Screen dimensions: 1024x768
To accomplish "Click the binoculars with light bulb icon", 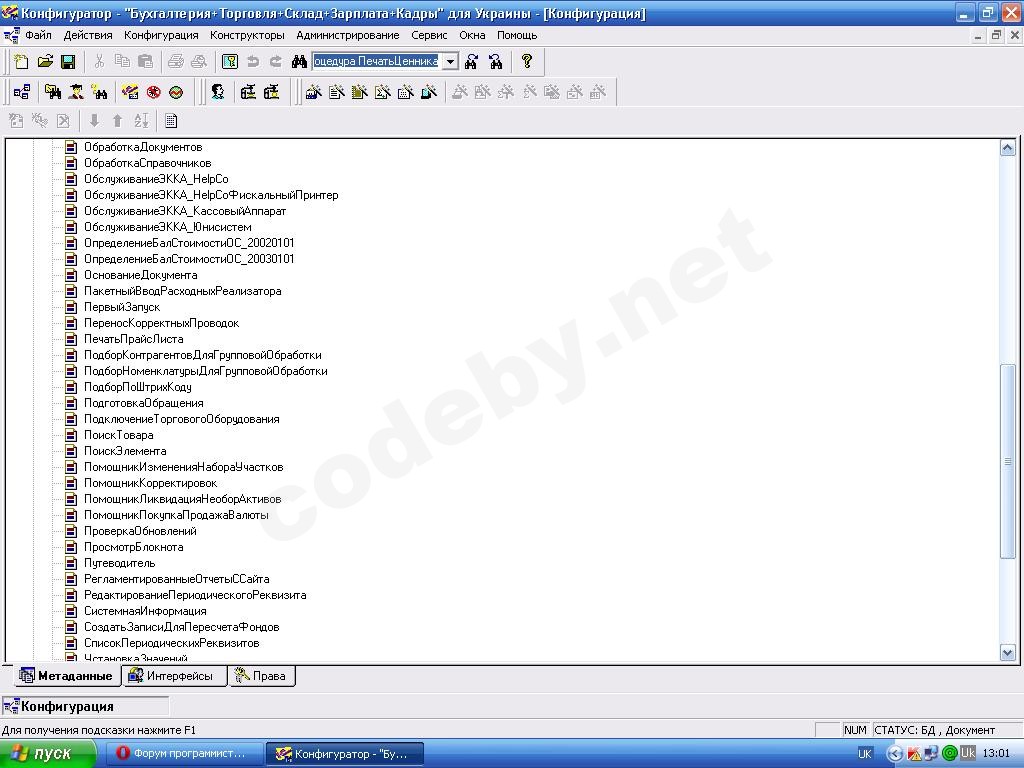I will [99, 92].
